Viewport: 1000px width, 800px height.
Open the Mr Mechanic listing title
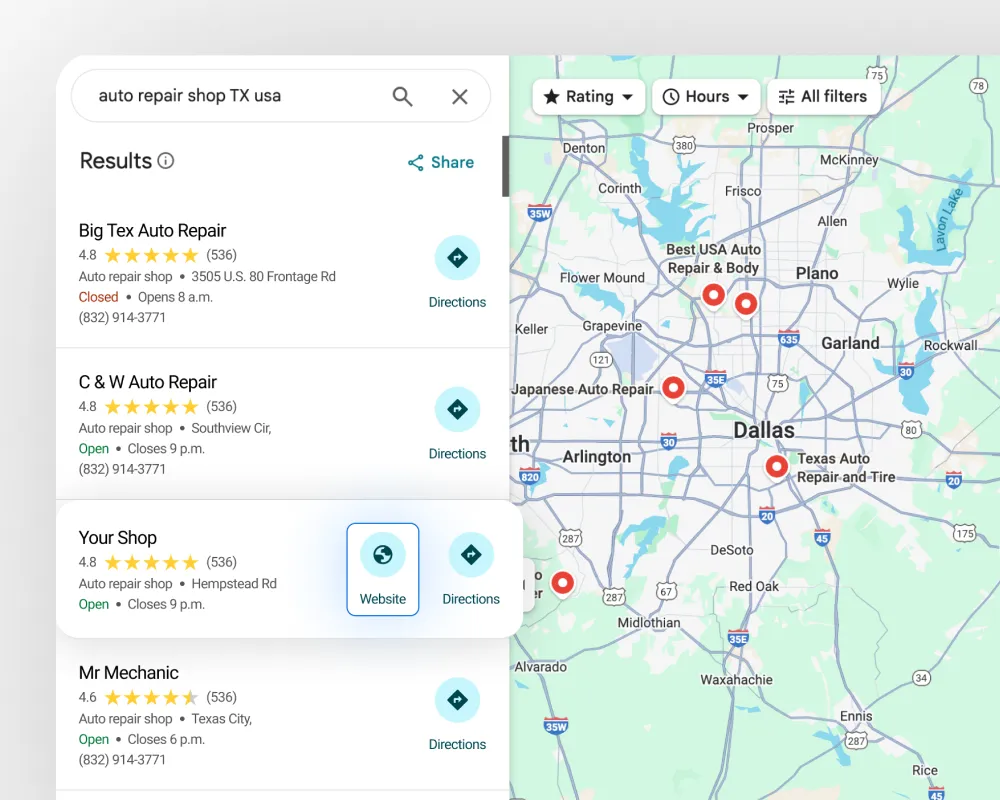point(129,673)
